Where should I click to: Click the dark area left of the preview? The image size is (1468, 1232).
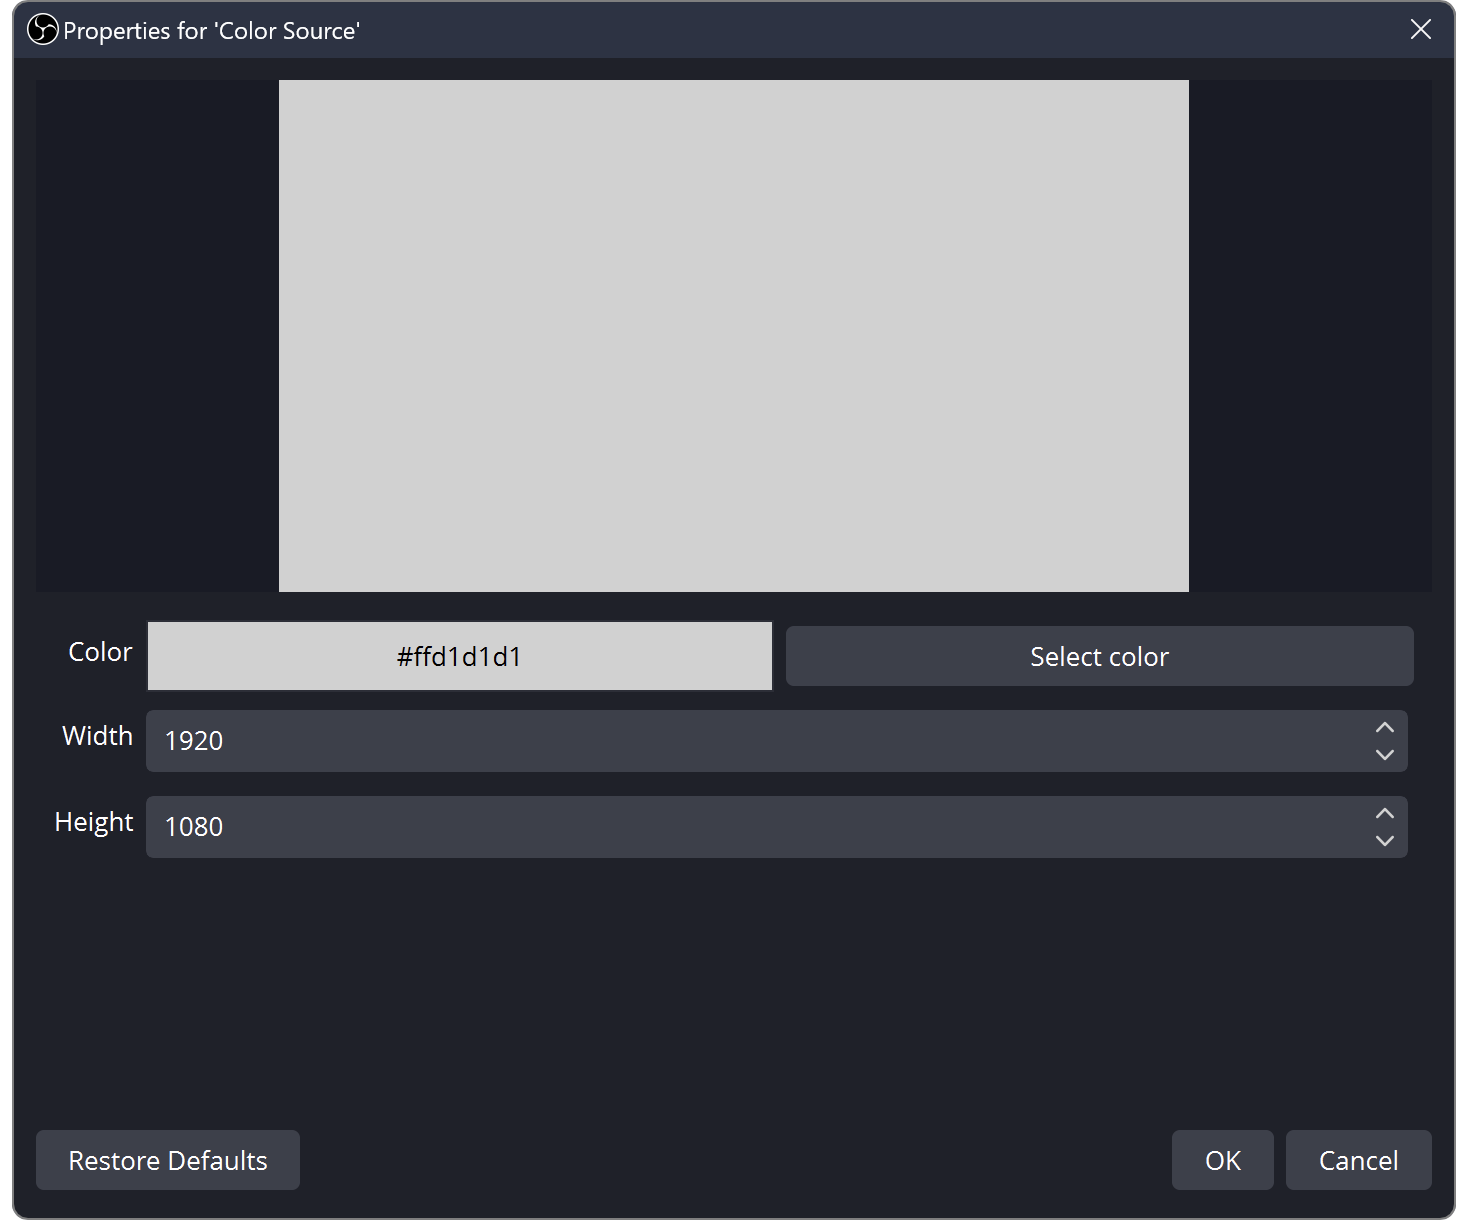pyautogui.click(x=157, y=336)
